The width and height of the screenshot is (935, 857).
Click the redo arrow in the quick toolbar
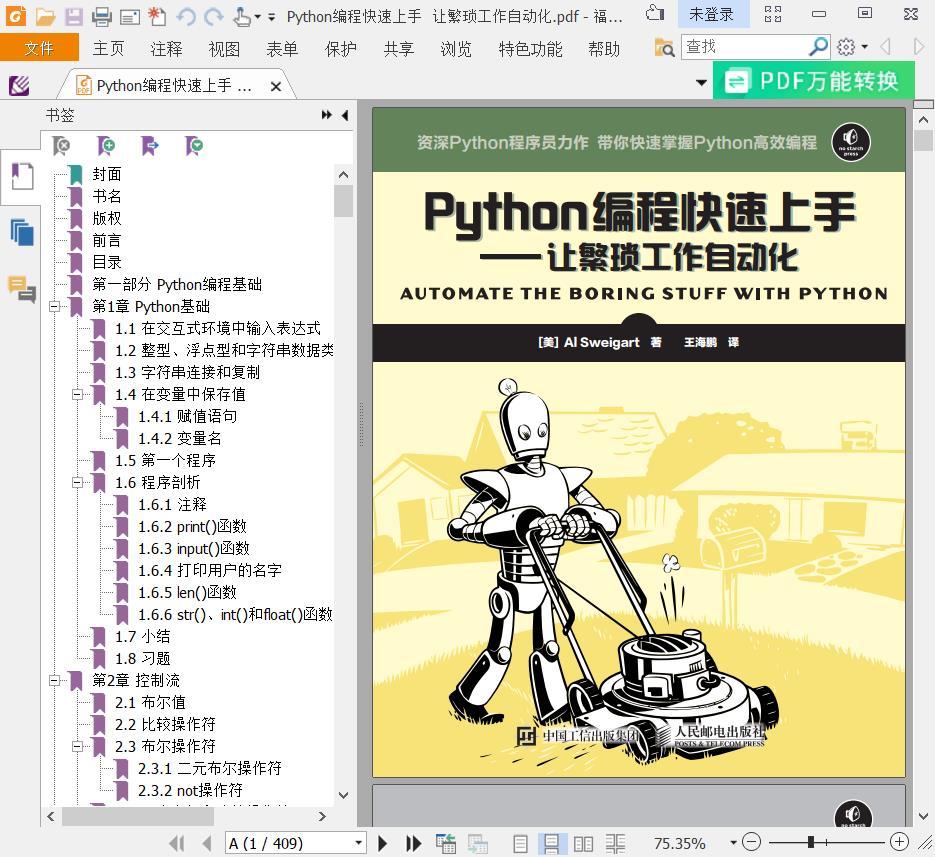pos(213,16)
